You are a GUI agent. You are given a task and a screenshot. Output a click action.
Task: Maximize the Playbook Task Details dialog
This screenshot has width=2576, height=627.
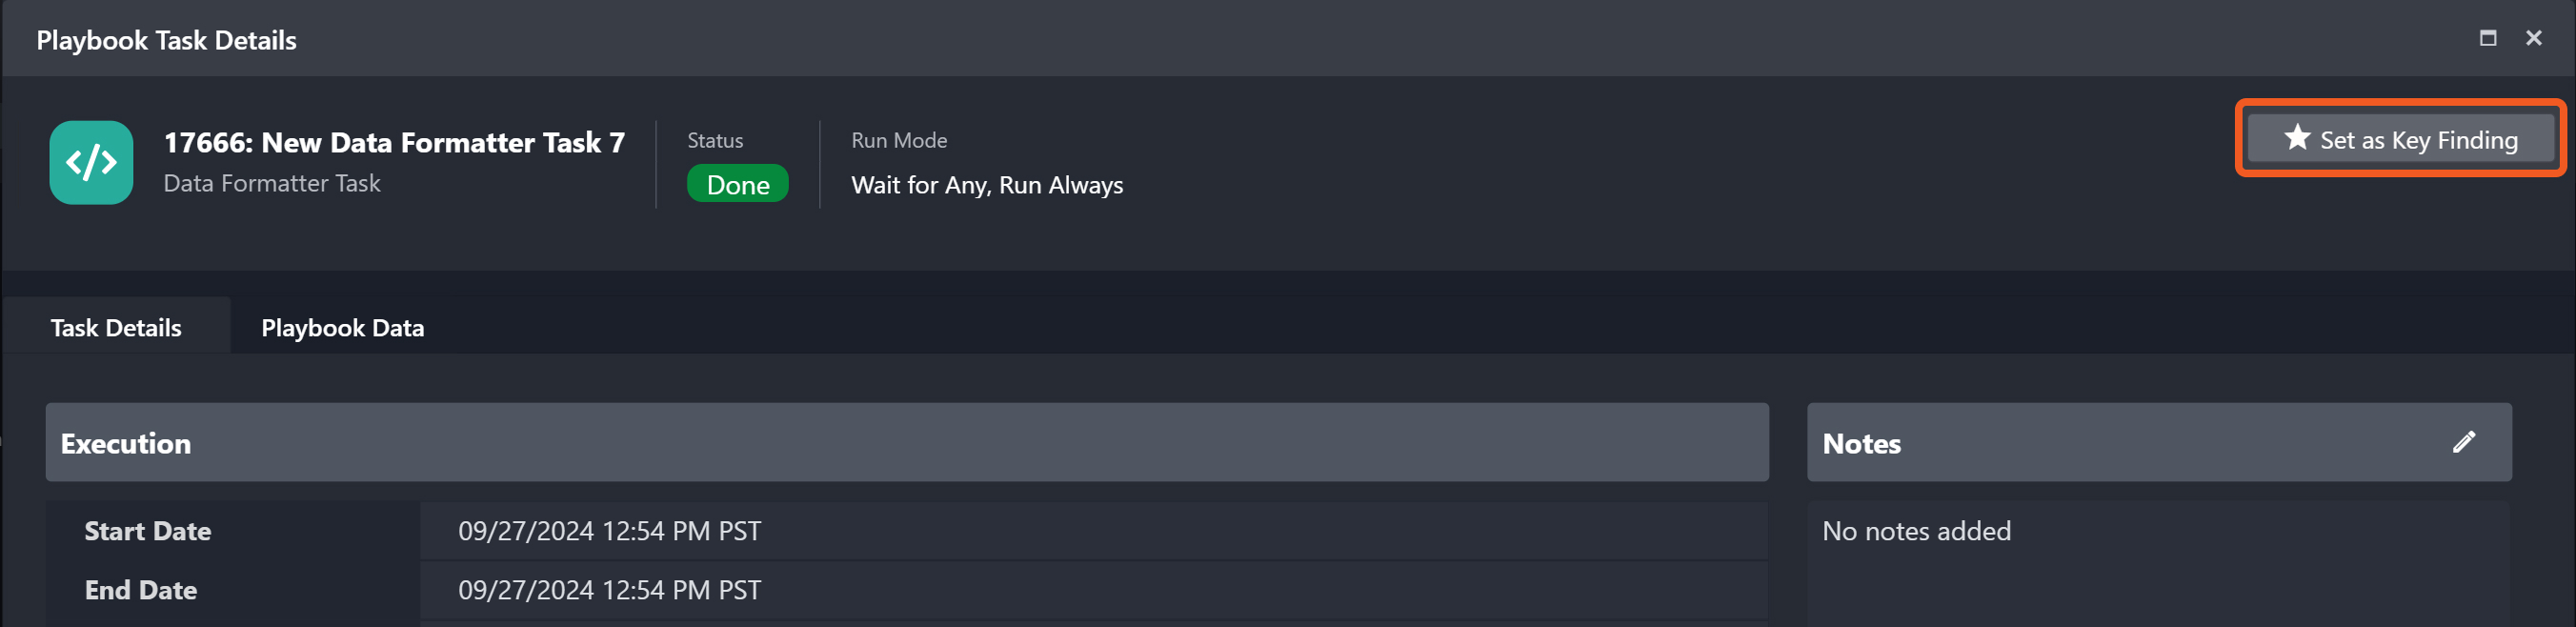pyautogui.click(x=2487, y=38)
